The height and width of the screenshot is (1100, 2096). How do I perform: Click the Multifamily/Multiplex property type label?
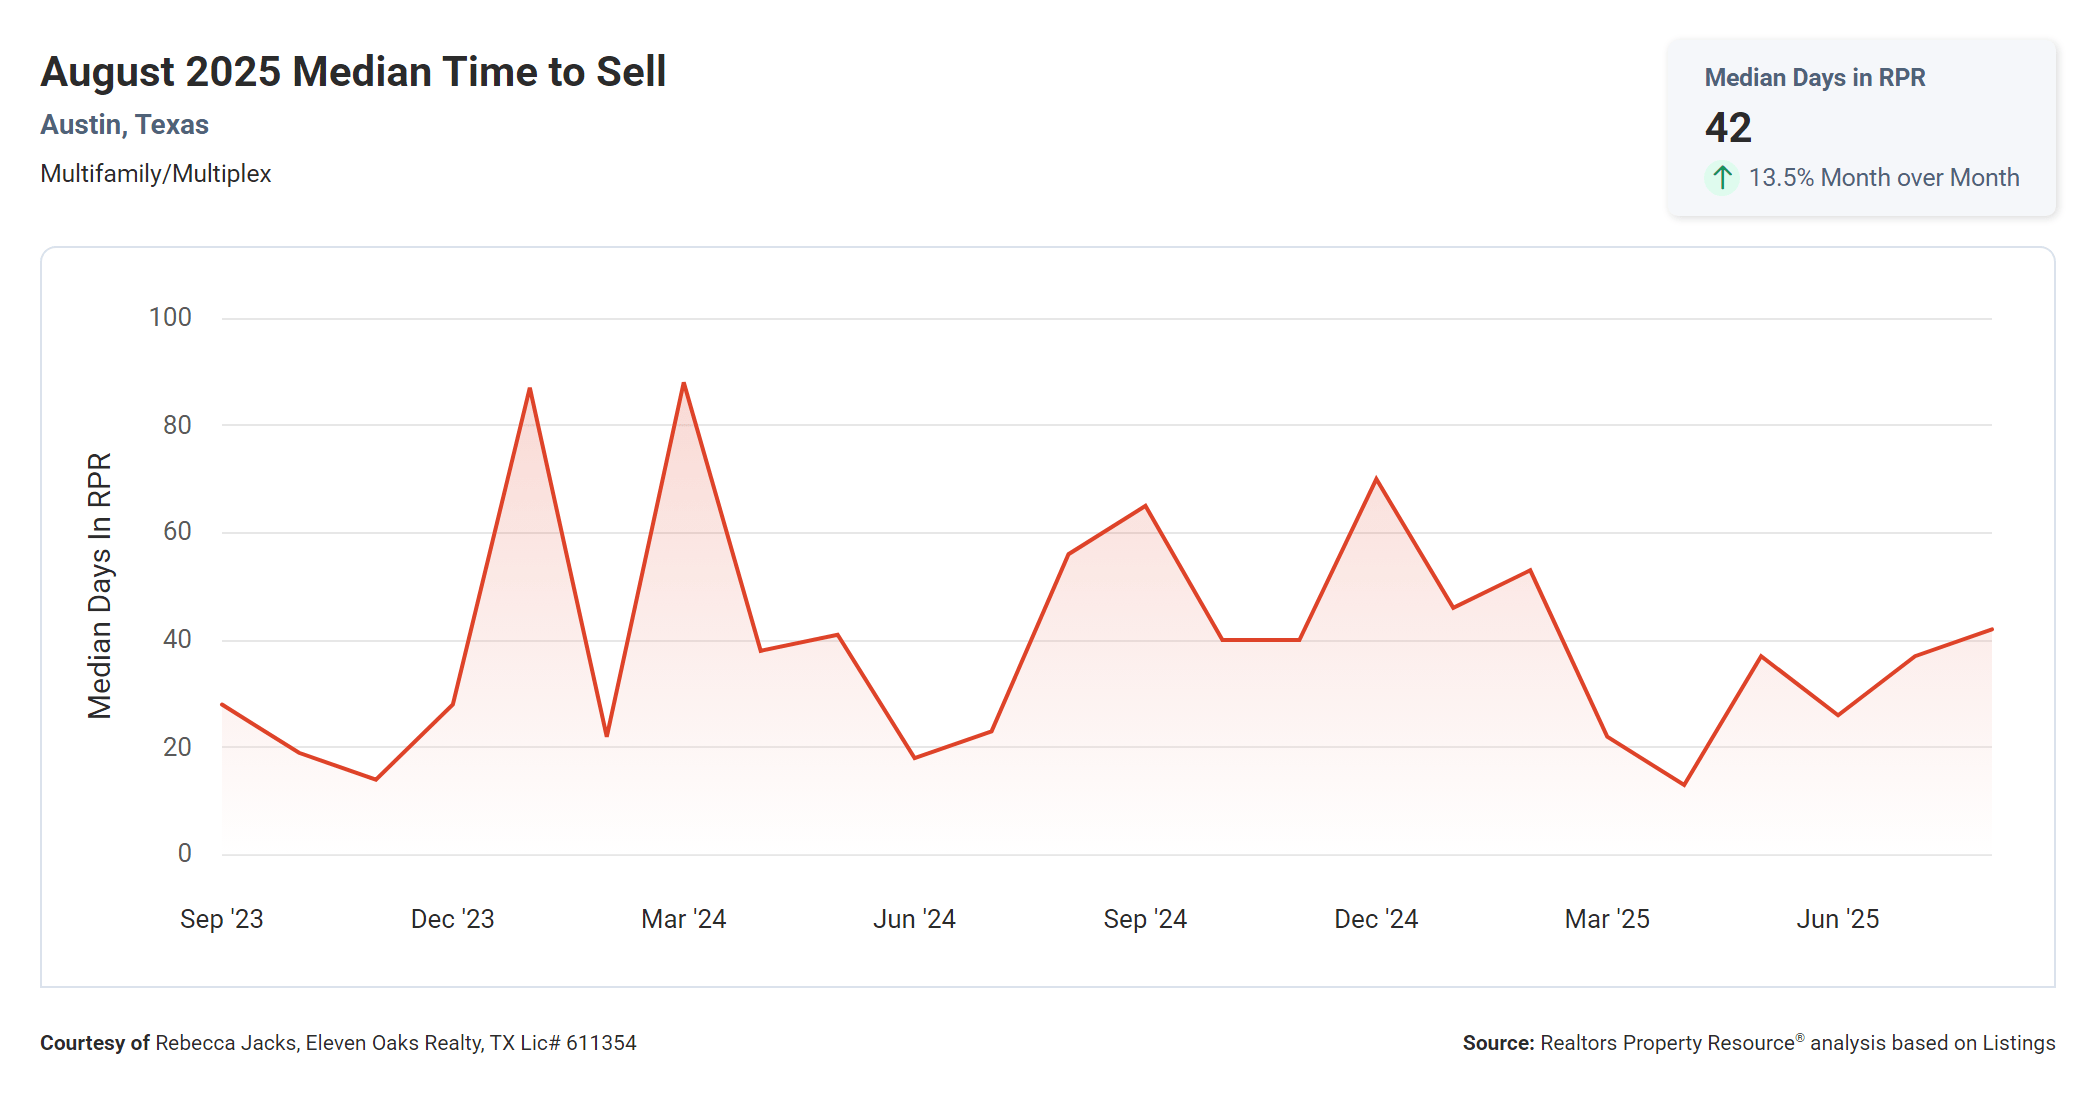tap(156, 174)
